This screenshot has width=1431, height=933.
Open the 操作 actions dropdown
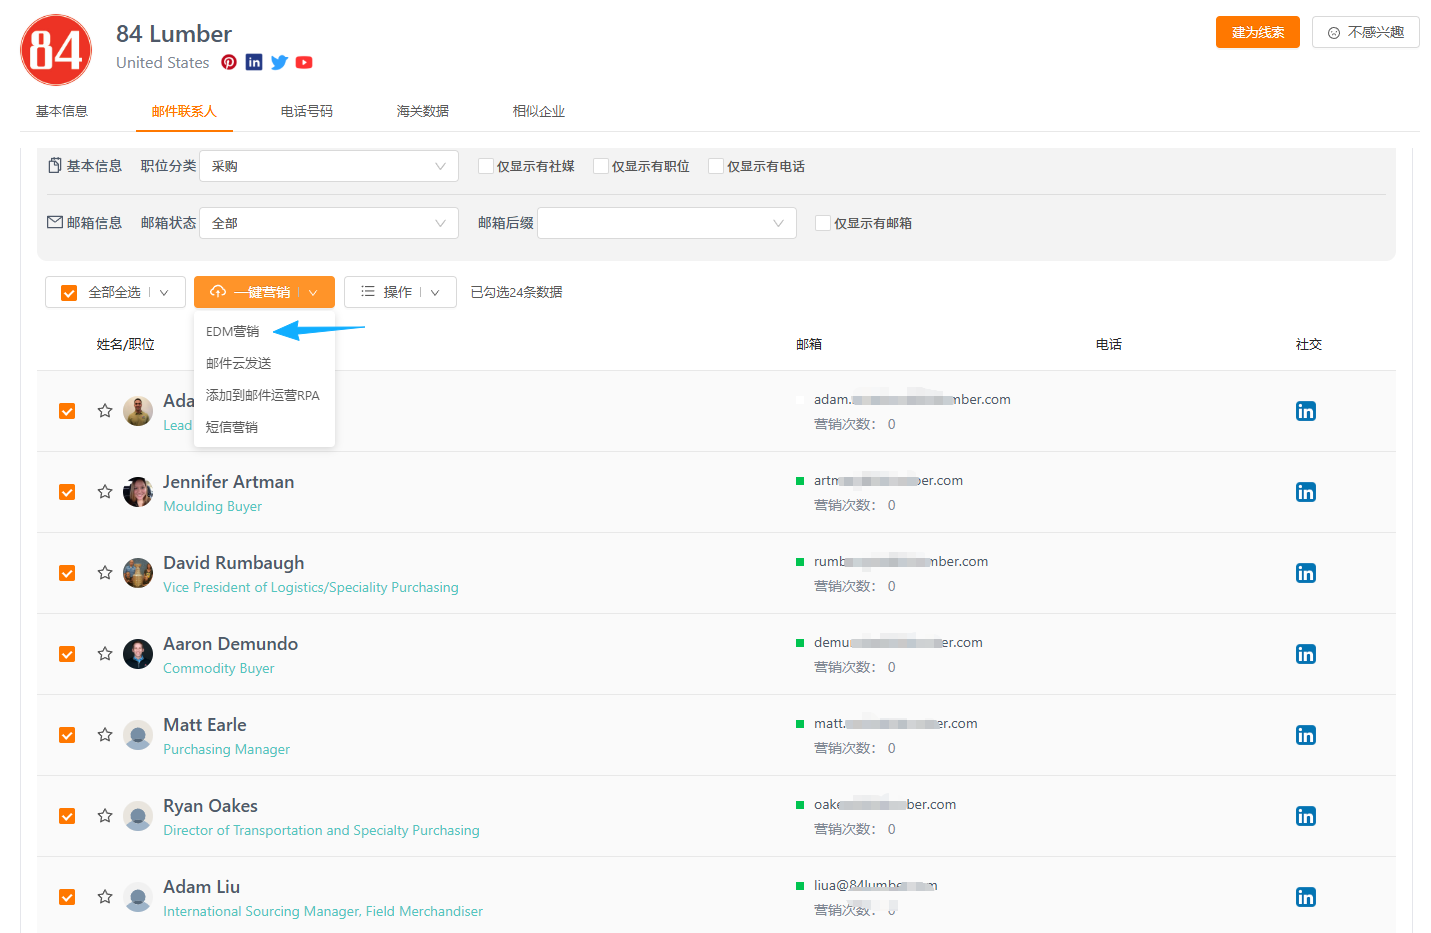[x=400, y=292]
